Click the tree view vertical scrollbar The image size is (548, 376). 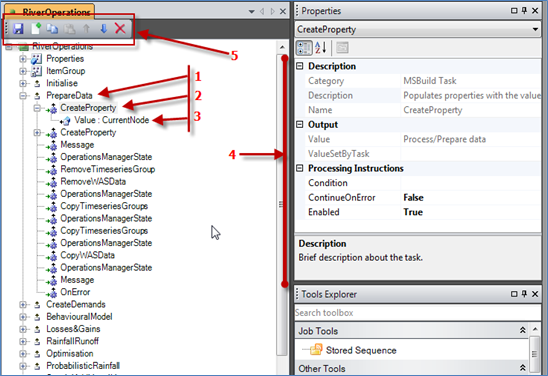282,204
